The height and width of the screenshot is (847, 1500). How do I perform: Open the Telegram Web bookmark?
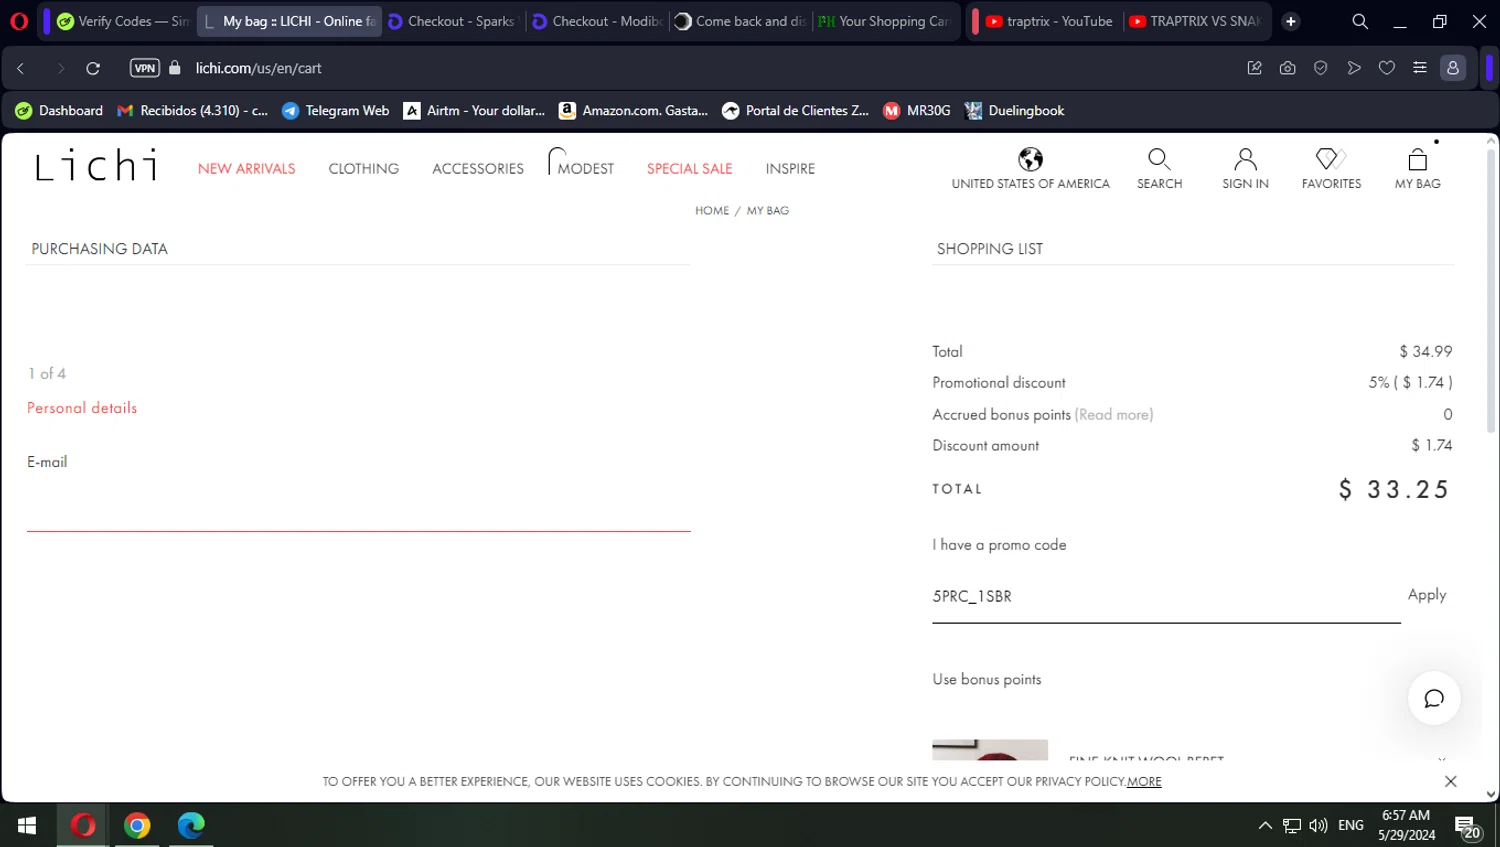click(x=336, y=111)
